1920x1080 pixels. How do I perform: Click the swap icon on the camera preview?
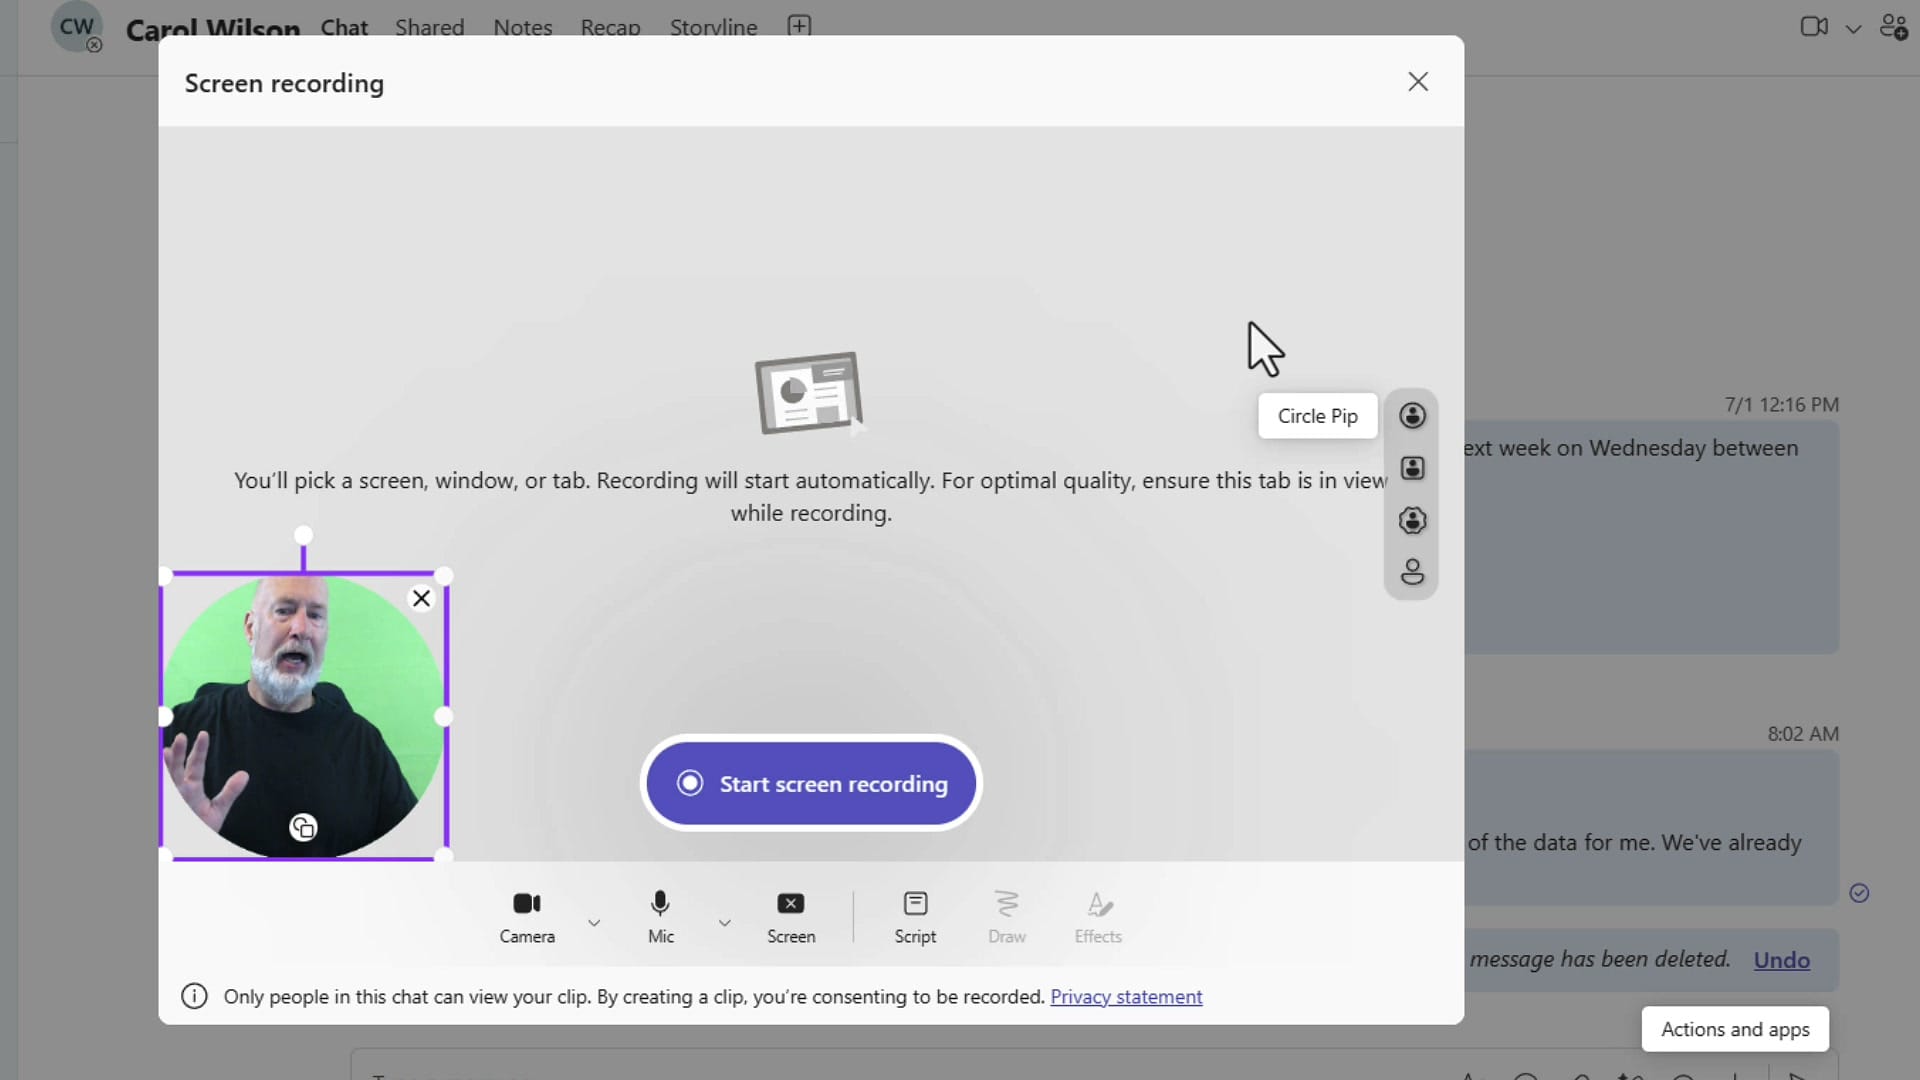303,827
